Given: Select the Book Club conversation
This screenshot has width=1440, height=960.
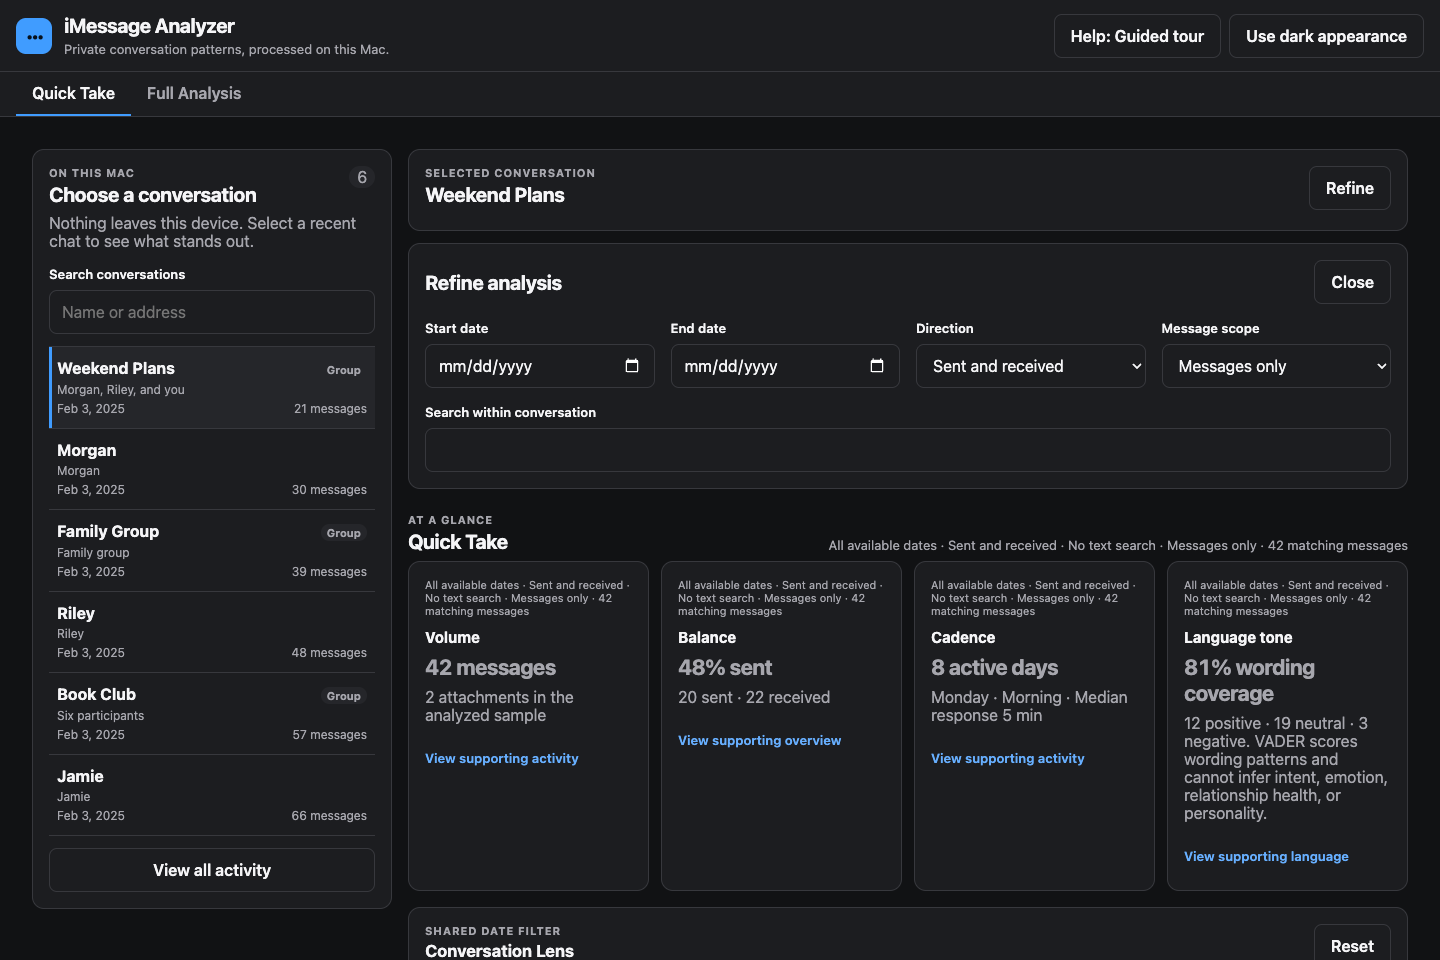Looking at the screenshot, I should click(x=212, y=714).
